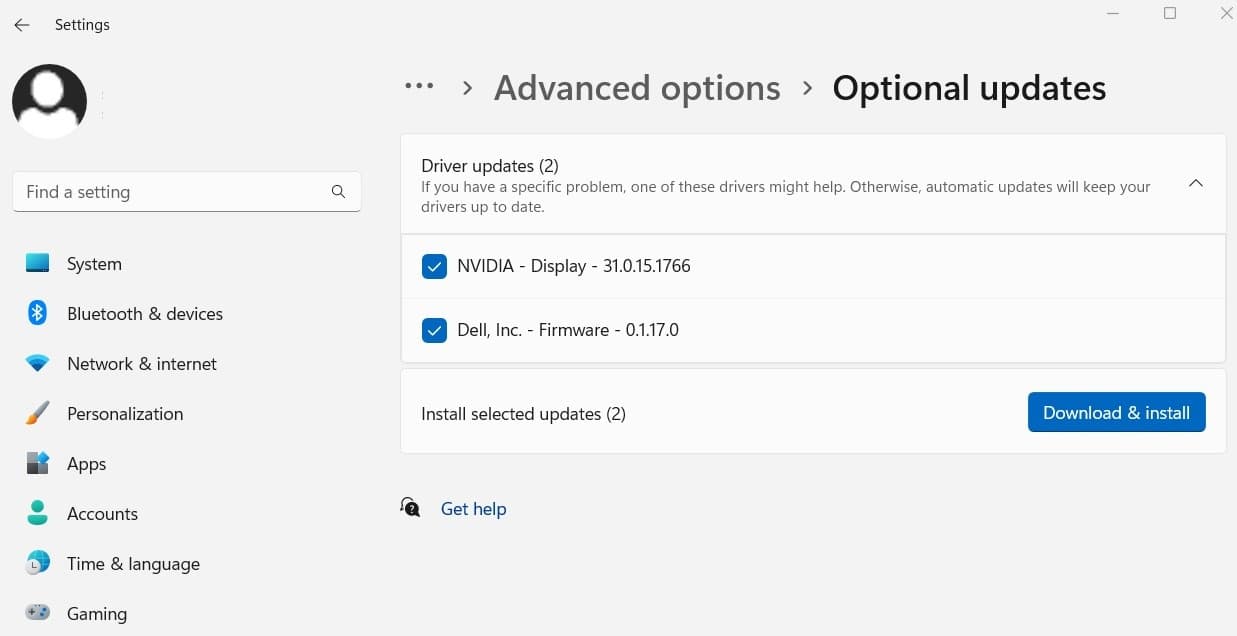The image size is (1237, 636).
Task: Open the Get help link
Action: [473, 509]
